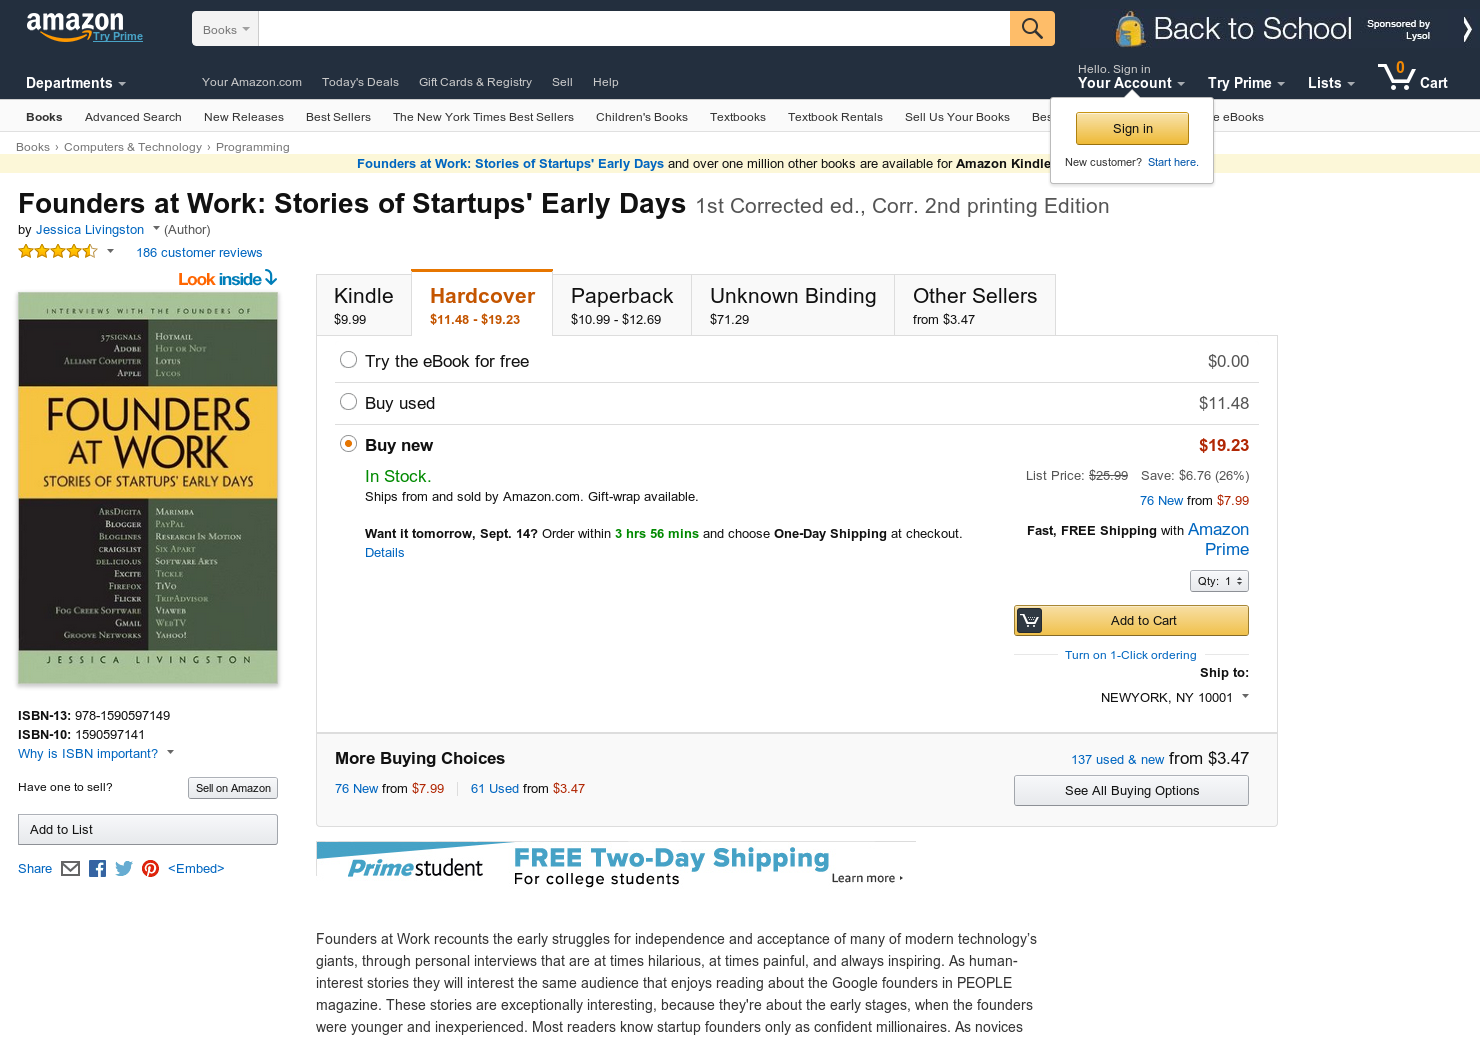Open the Books search category dropdown
Screen dimensions: 1480x1037
(x=225, y=30)
